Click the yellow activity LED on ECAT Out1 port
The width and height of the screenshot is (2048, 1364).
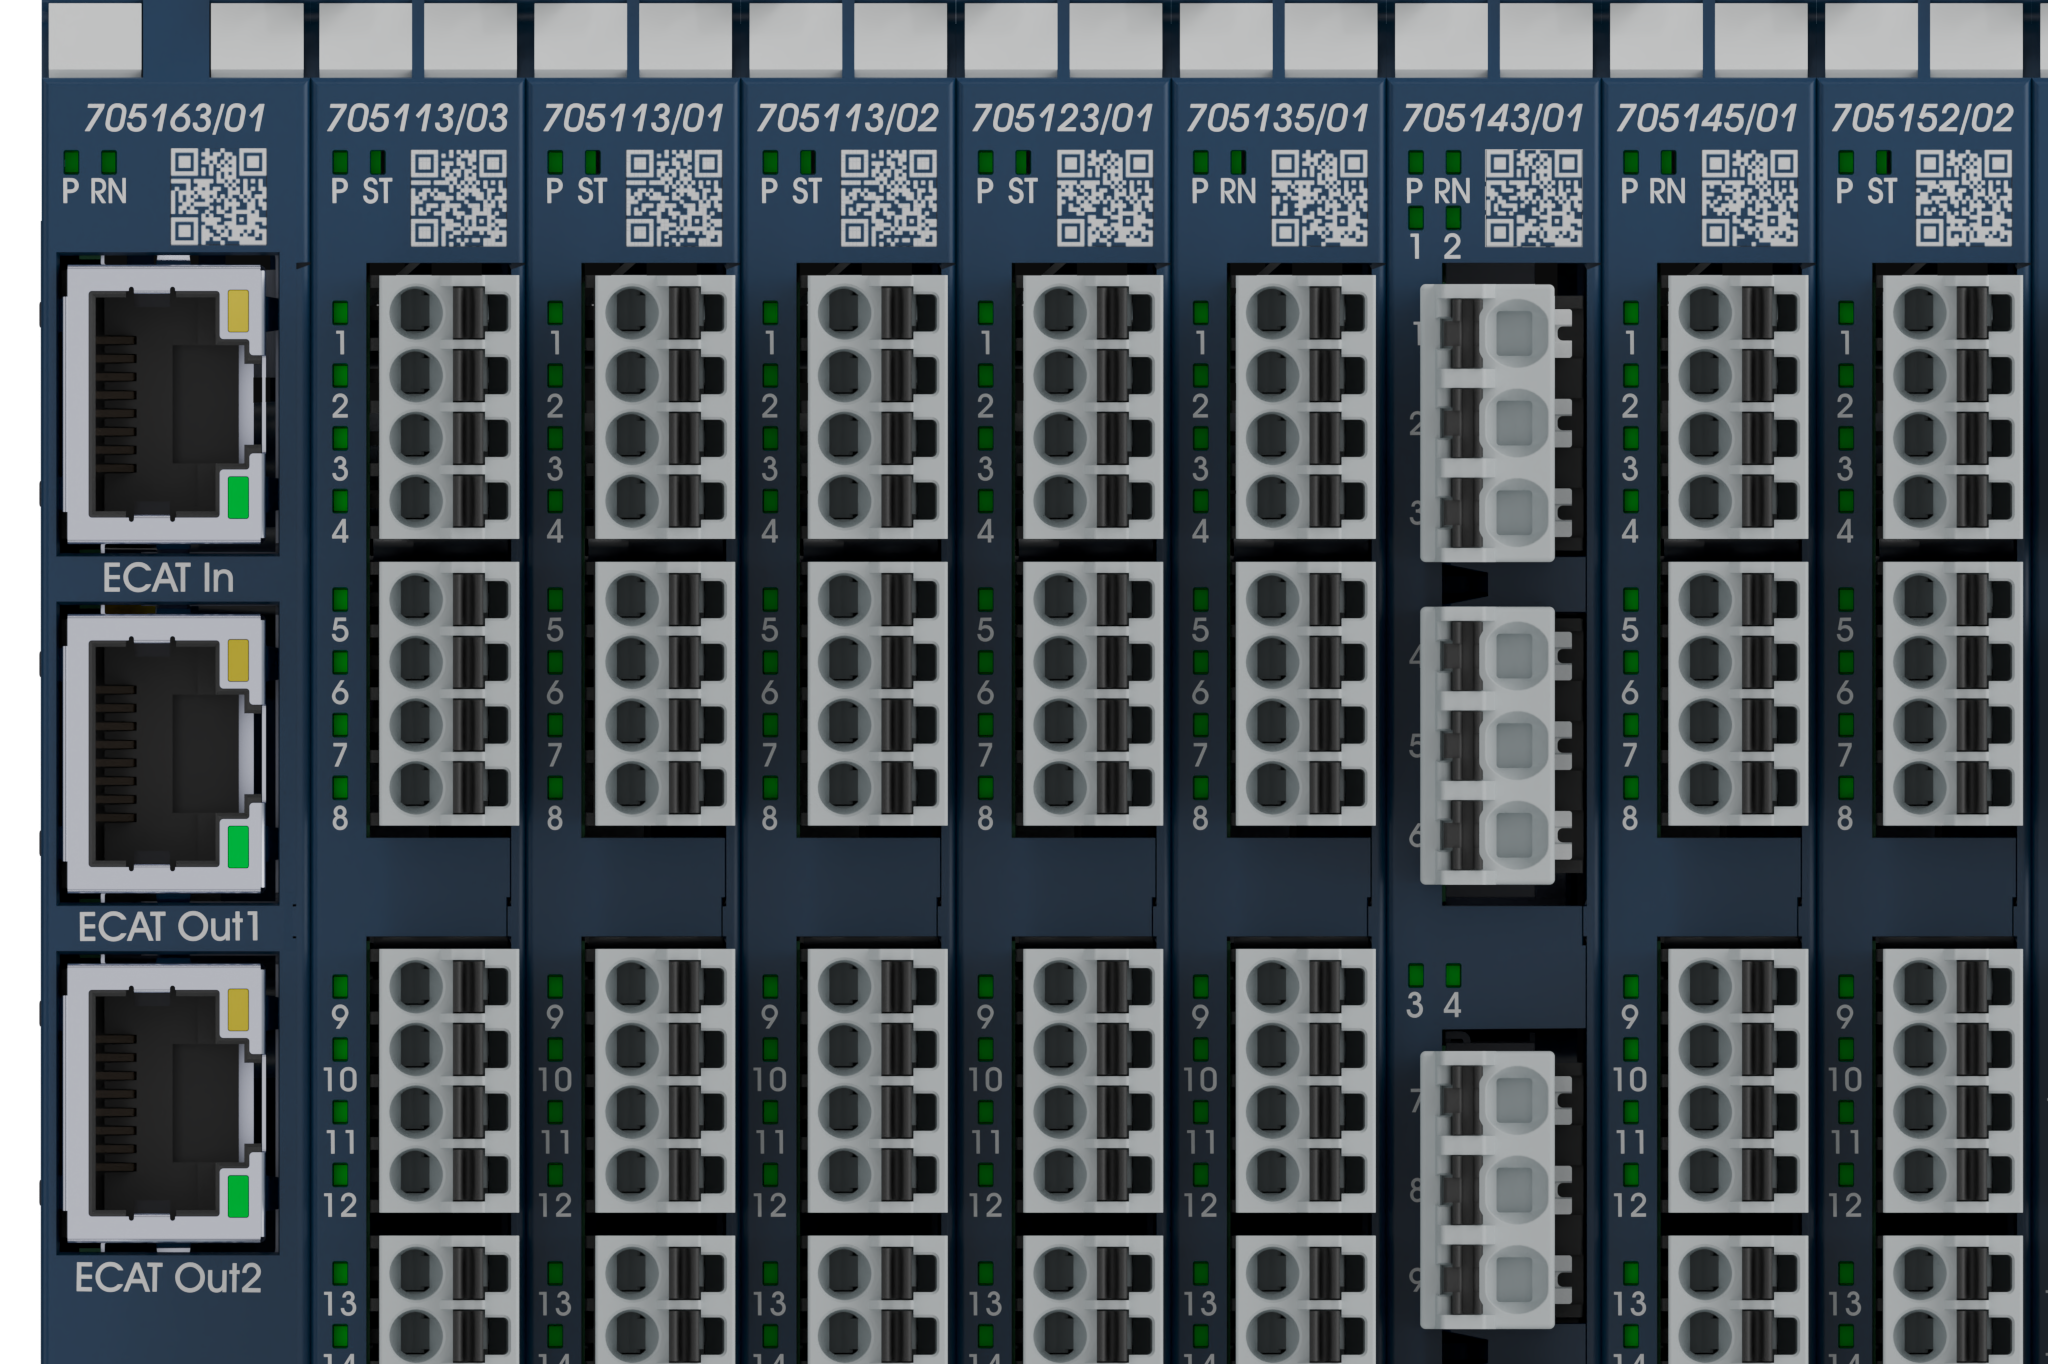pos(238,660)
